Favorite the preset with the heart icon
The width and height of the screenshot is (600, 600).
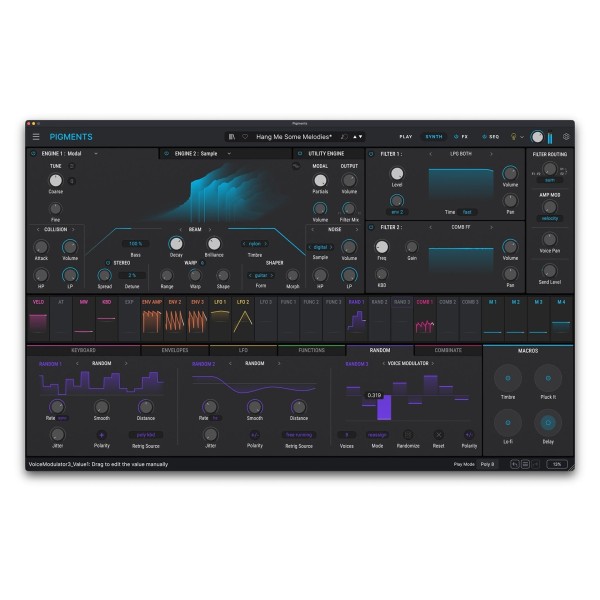pyautogui.click(x=245, y=137)
